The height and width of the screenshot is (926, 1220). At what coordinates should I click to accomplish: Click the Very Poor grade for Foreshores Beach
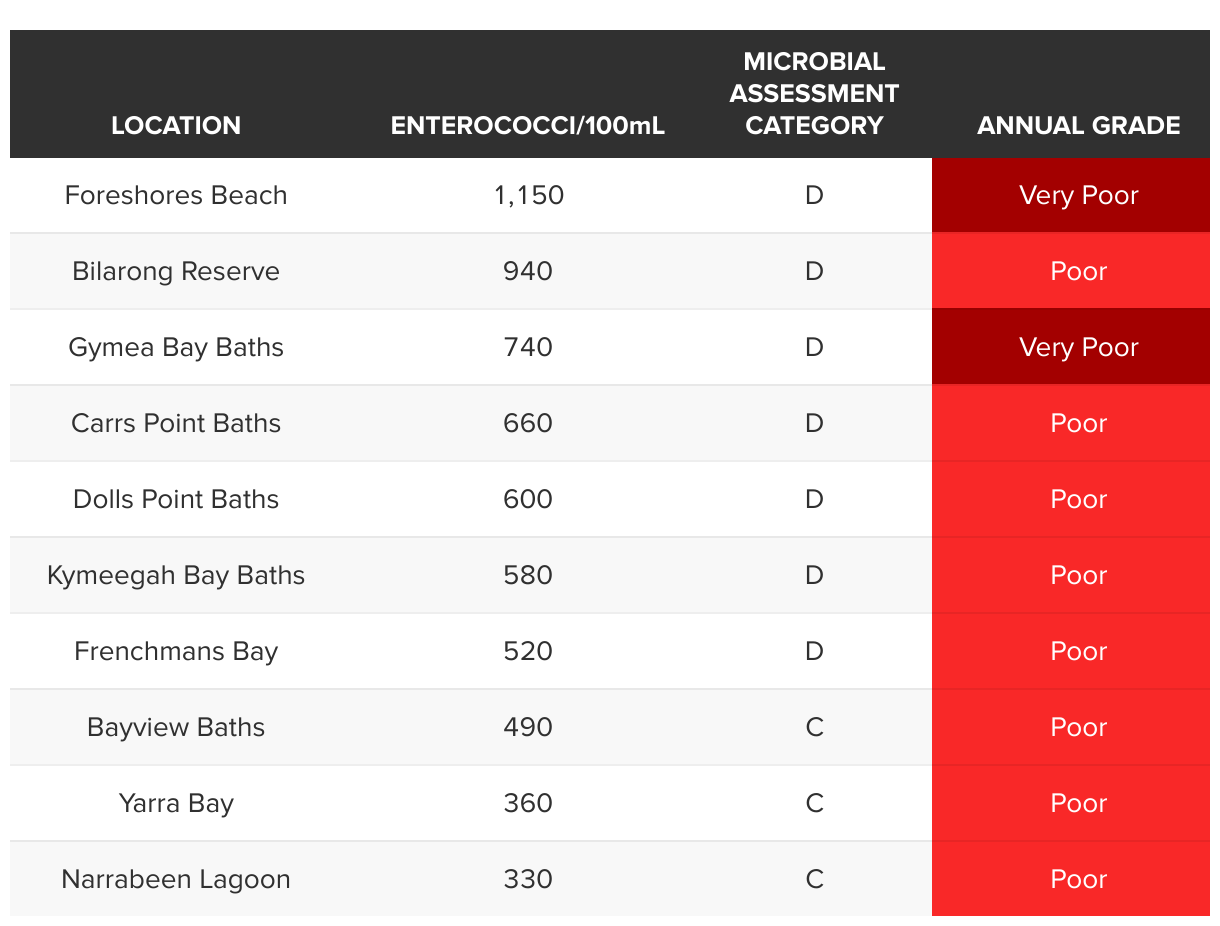pos(1078,195)
